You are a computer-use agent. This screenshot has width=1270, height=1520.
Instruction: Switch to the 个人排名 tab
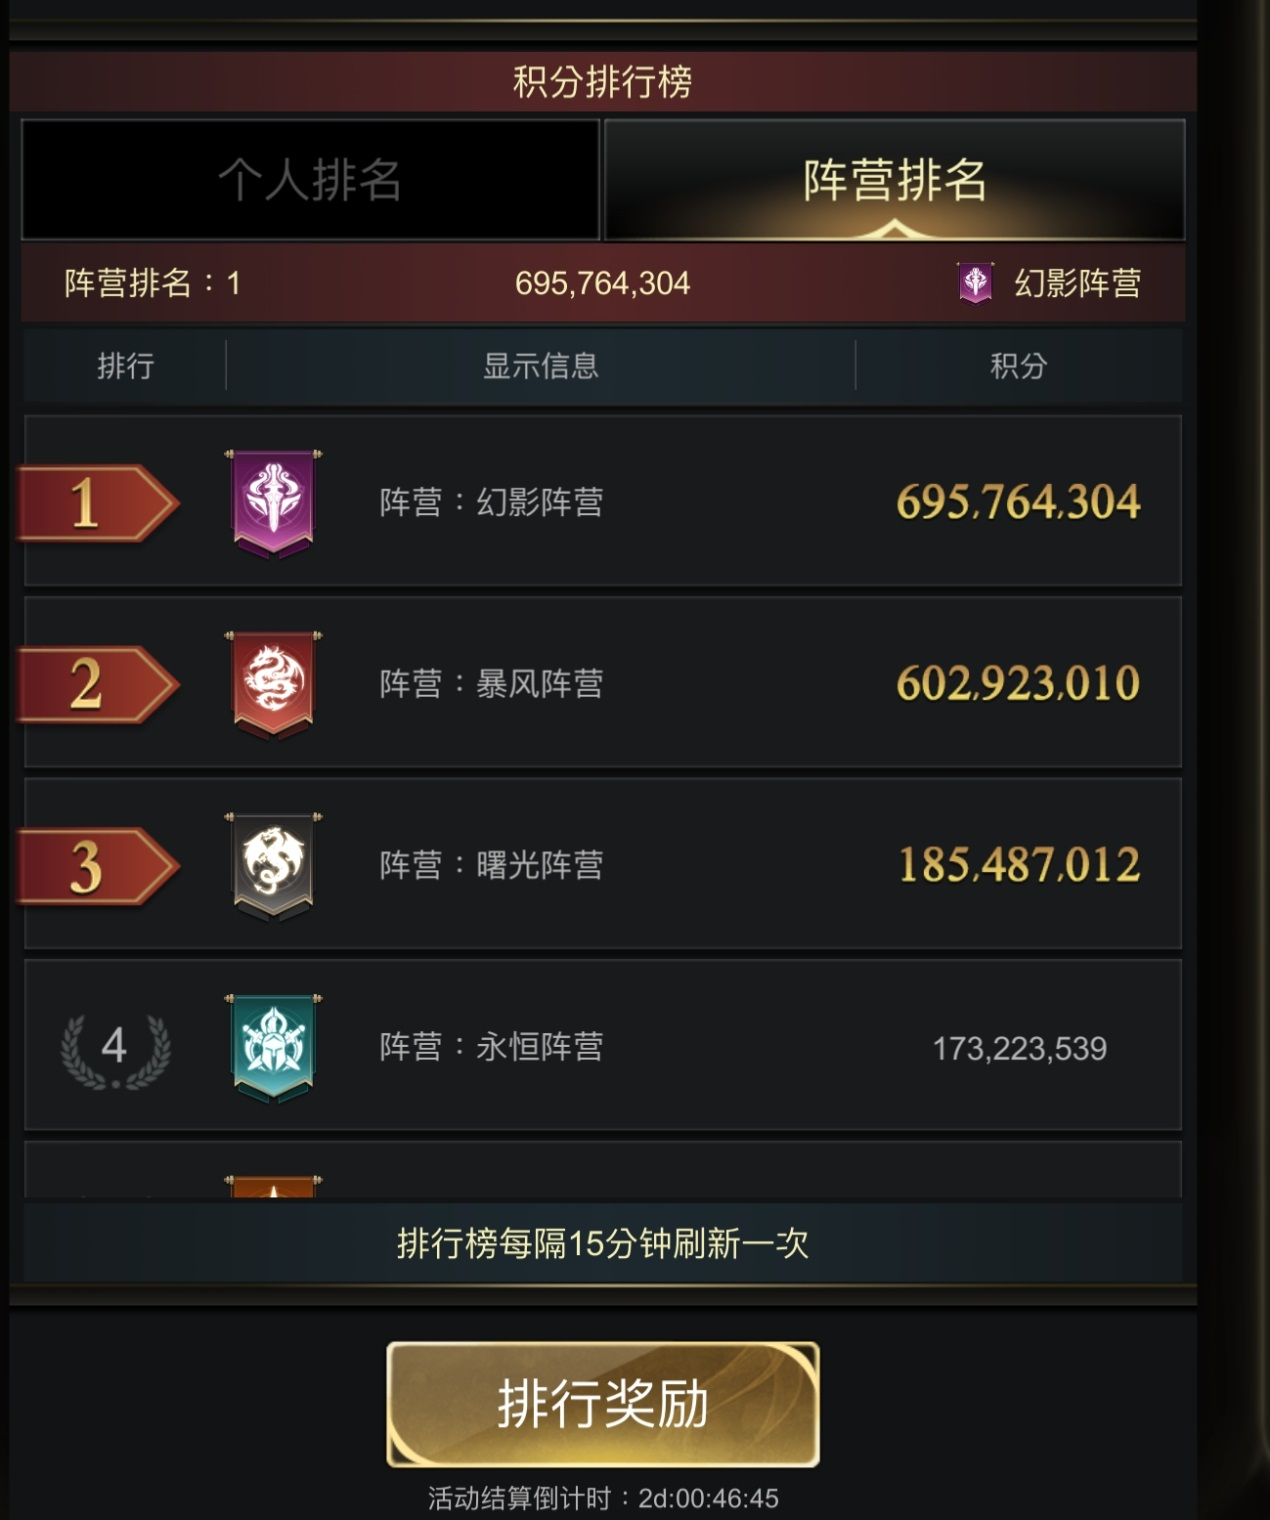pyautogui.click(x=310, y=180)
